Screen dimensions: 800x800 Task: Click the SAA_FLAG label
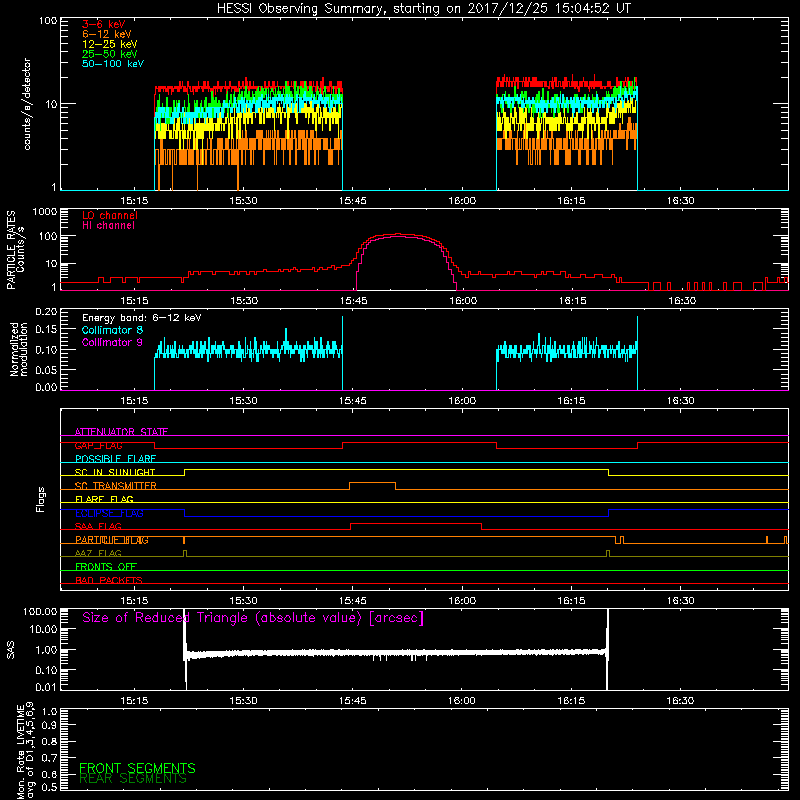[98, 527]
